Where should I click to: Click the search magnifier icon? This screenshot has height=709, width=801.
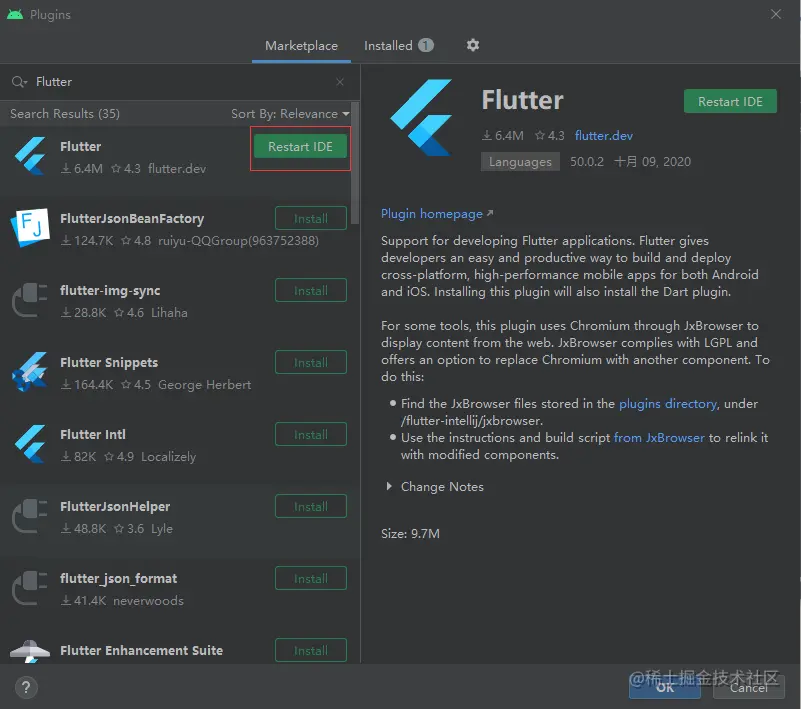(19, 82)
